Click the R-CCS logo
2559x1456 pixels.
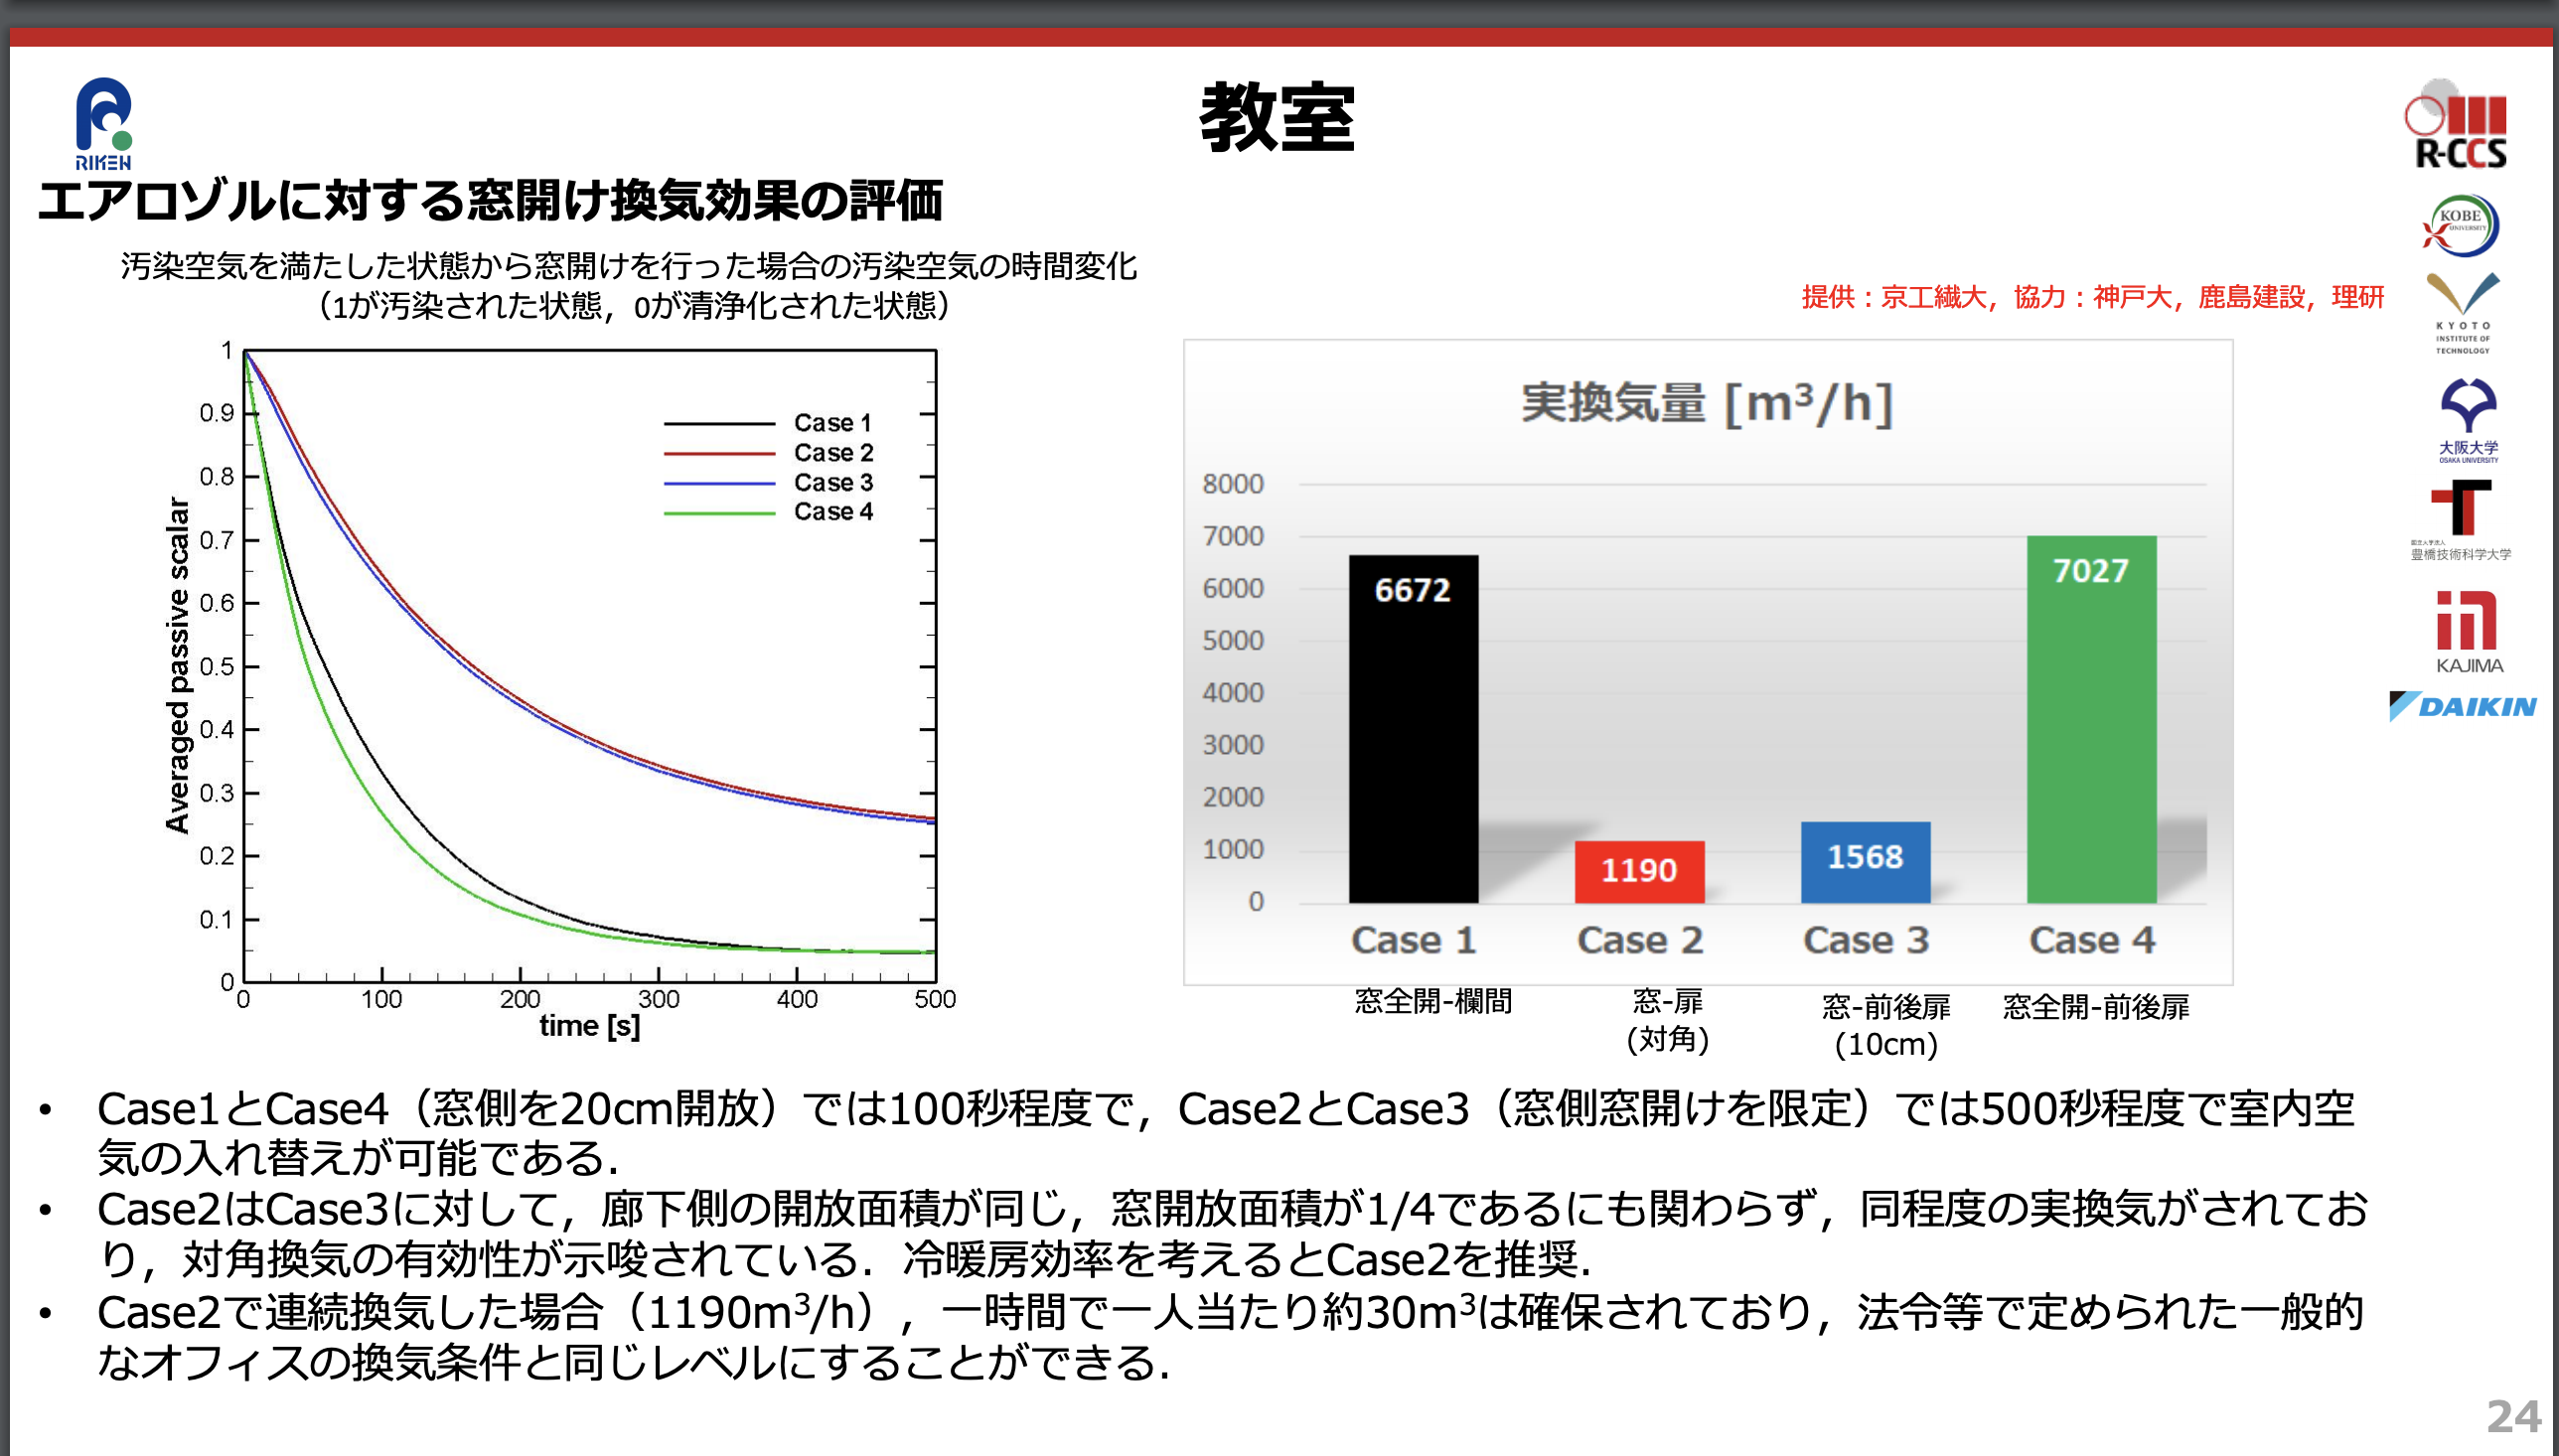click(x=2457, y=124)
